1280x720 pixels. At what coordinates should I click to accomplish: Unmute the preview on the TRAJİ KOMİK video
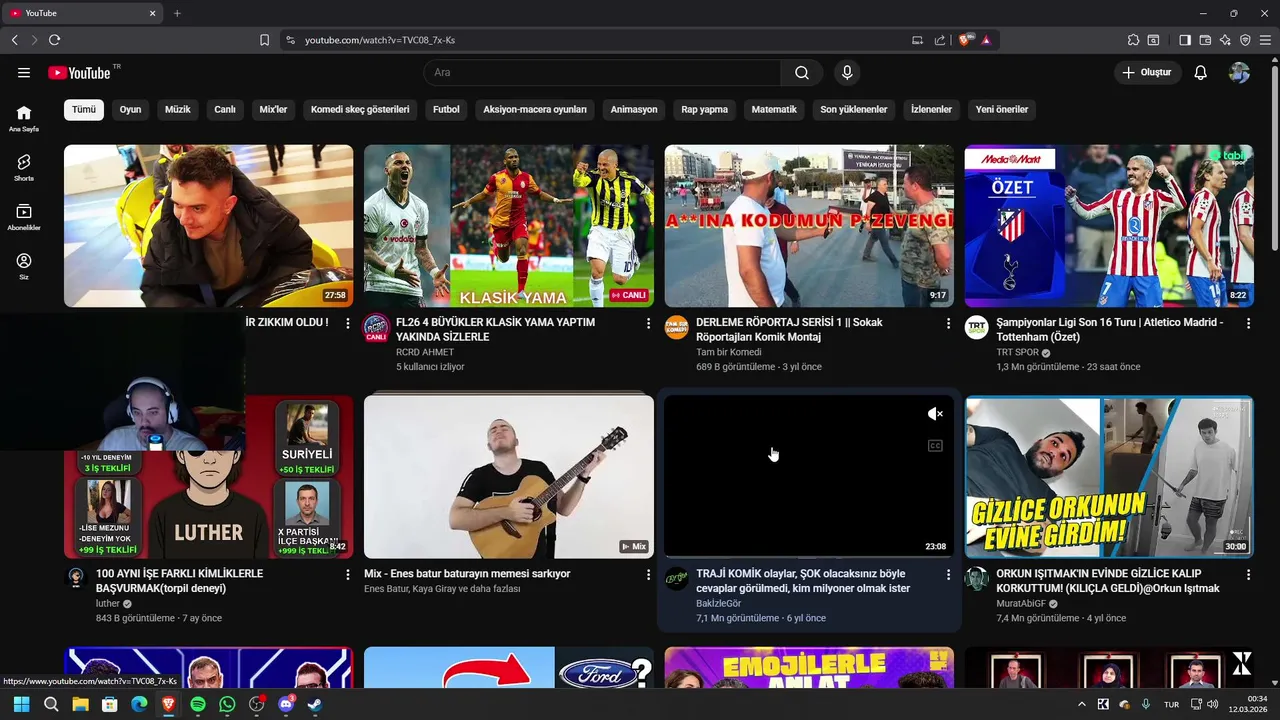[935, 414]
